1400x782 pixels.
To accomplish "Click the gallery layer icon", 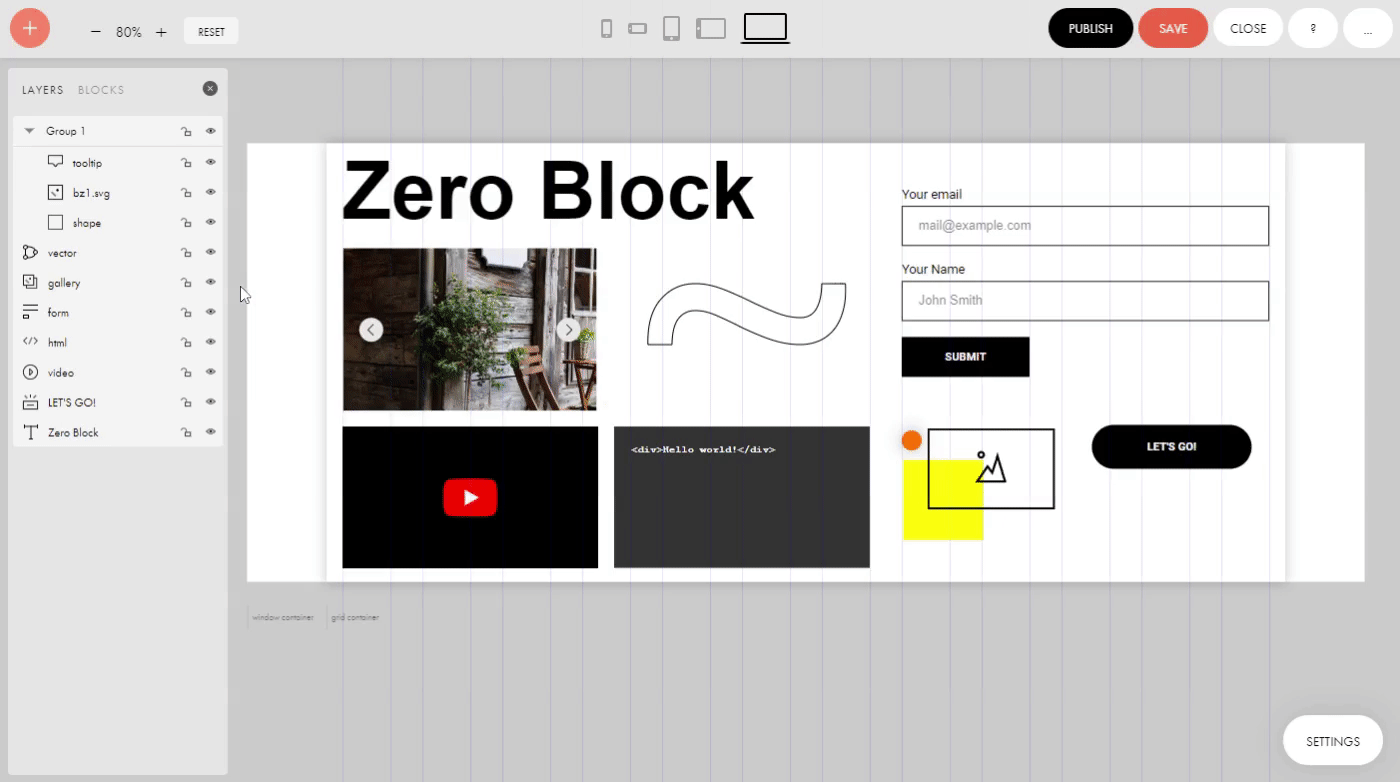I will pyautogui.click(x=30, y=282).
